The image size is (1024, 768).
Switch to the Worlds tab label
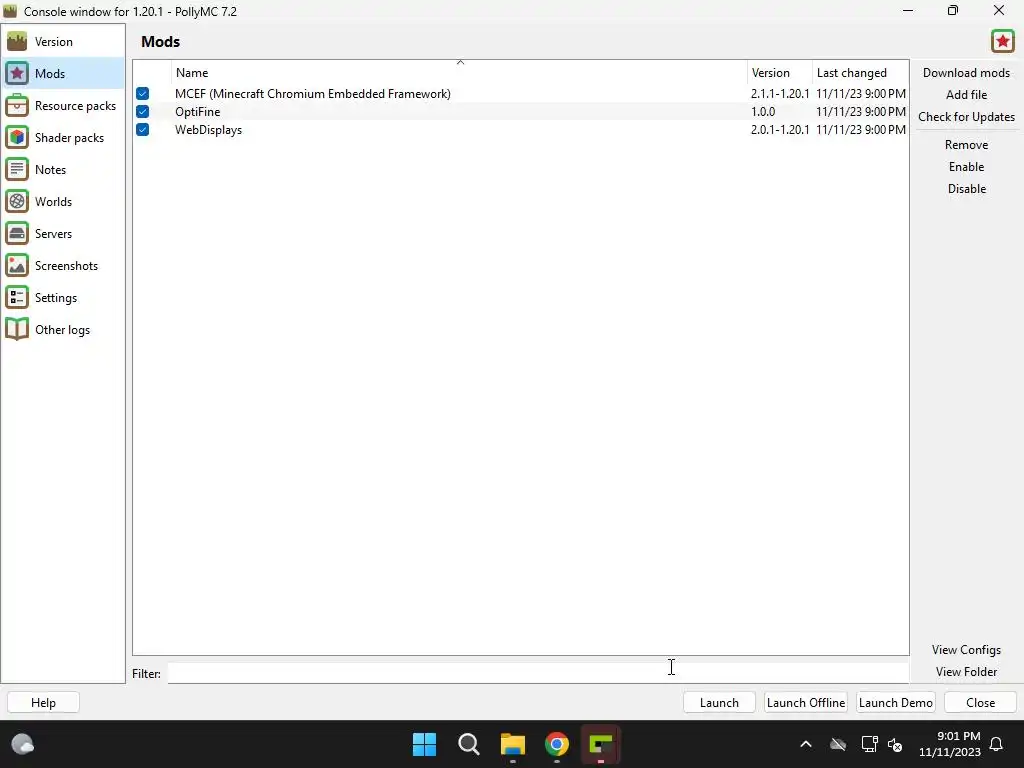coord(54,202)
